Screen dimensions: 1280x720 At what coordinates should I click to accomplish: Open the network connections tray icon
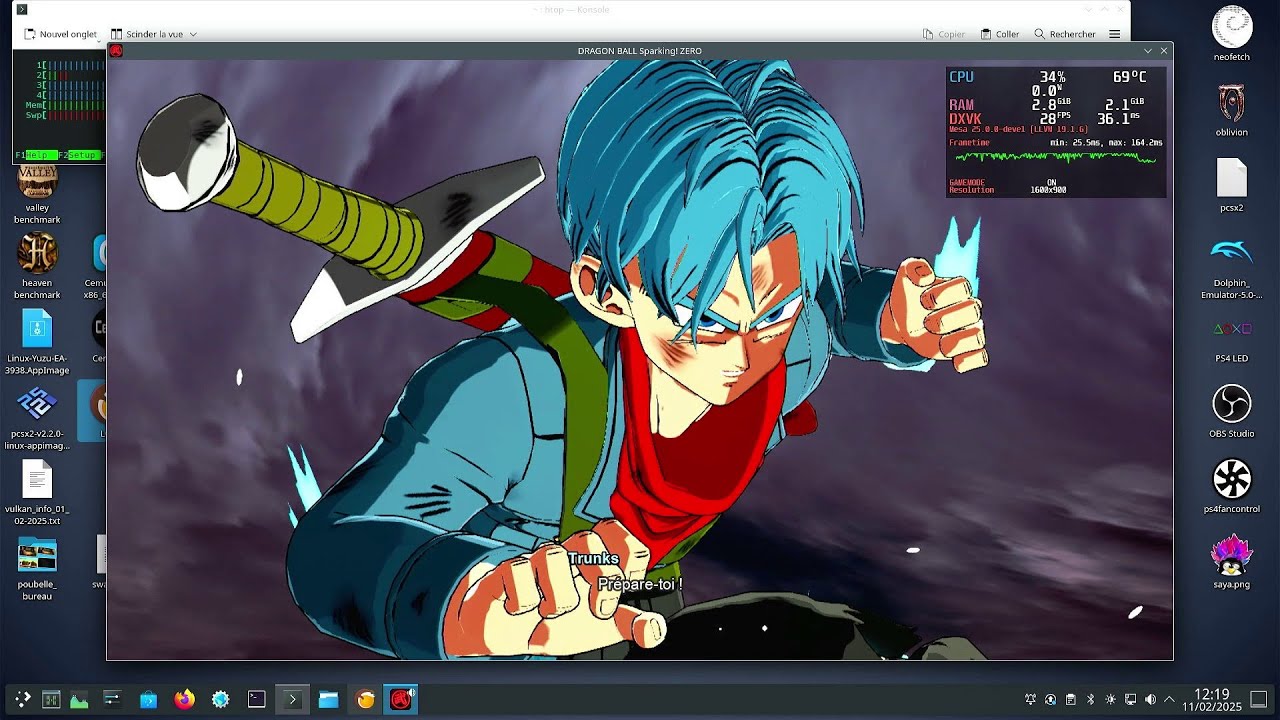pos(1130,700)
